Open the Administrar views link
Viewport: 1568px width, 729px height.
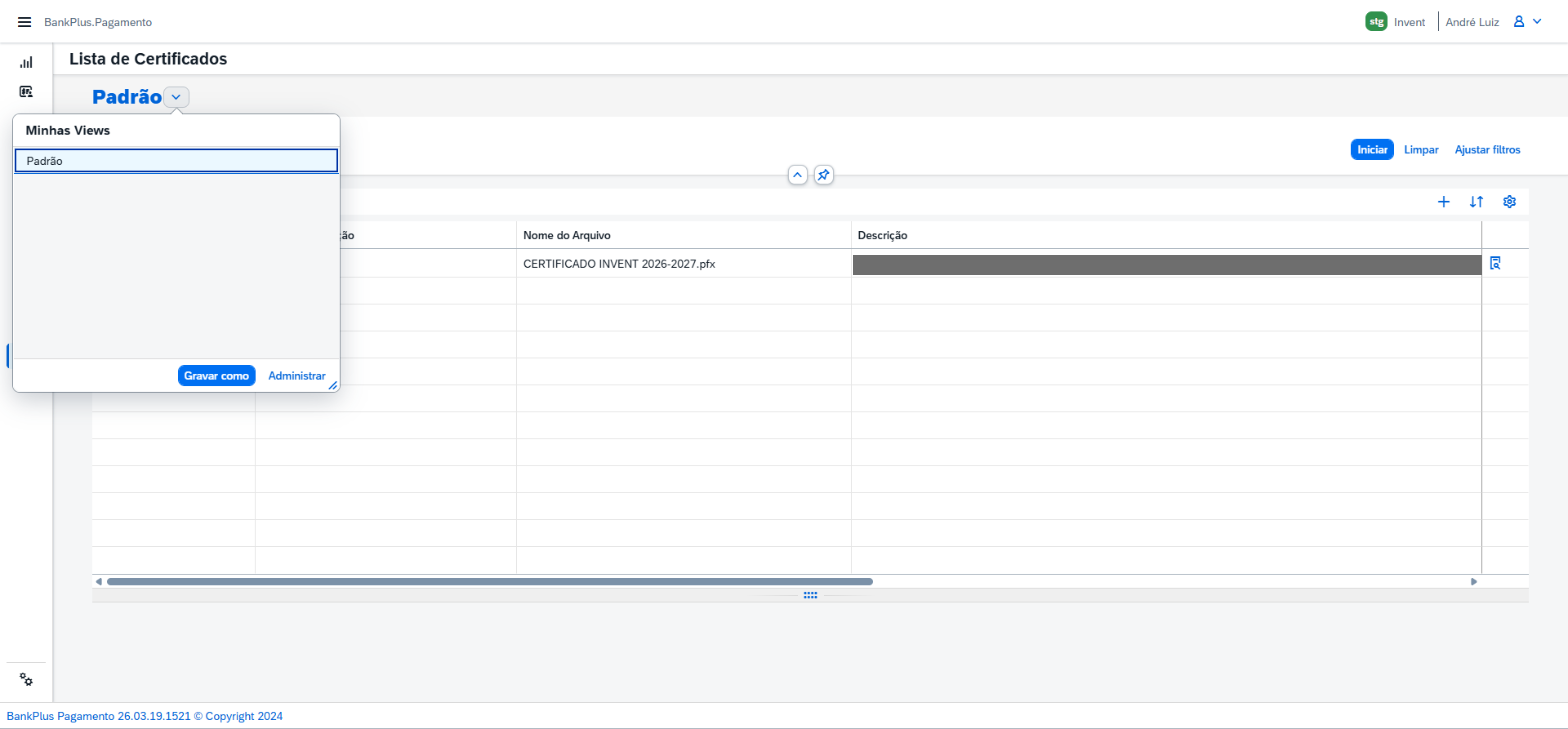click(x=297, y=375)
